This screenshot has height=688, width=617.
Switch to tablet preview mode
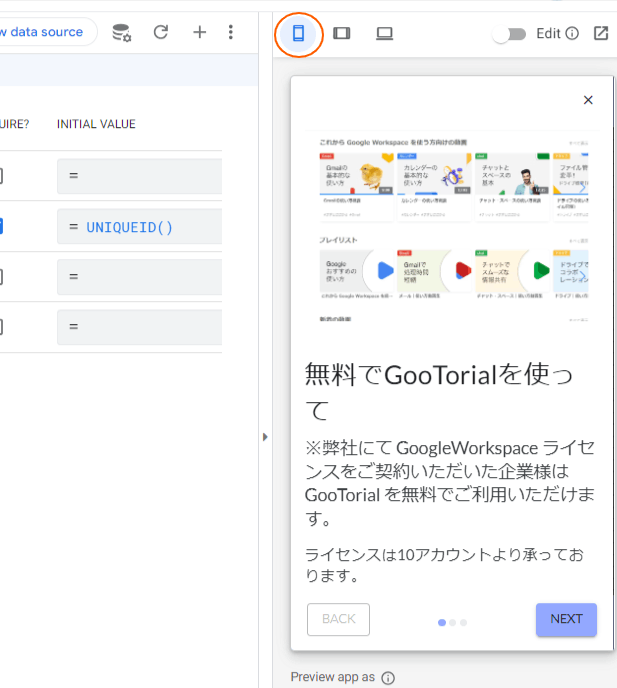coord(341,33)
